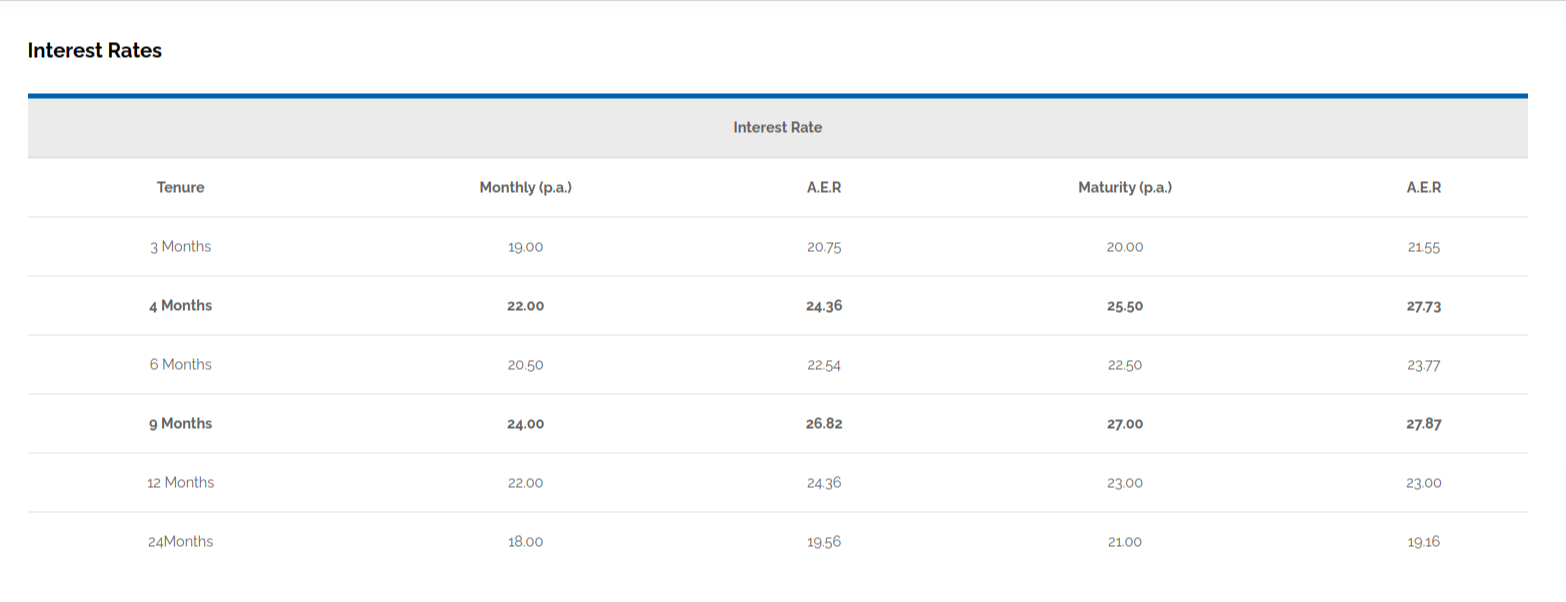This screenshot has height=602, width=1566.
Task: Select the "12 Months" tenure cell
Action: [x=181, y=482]
